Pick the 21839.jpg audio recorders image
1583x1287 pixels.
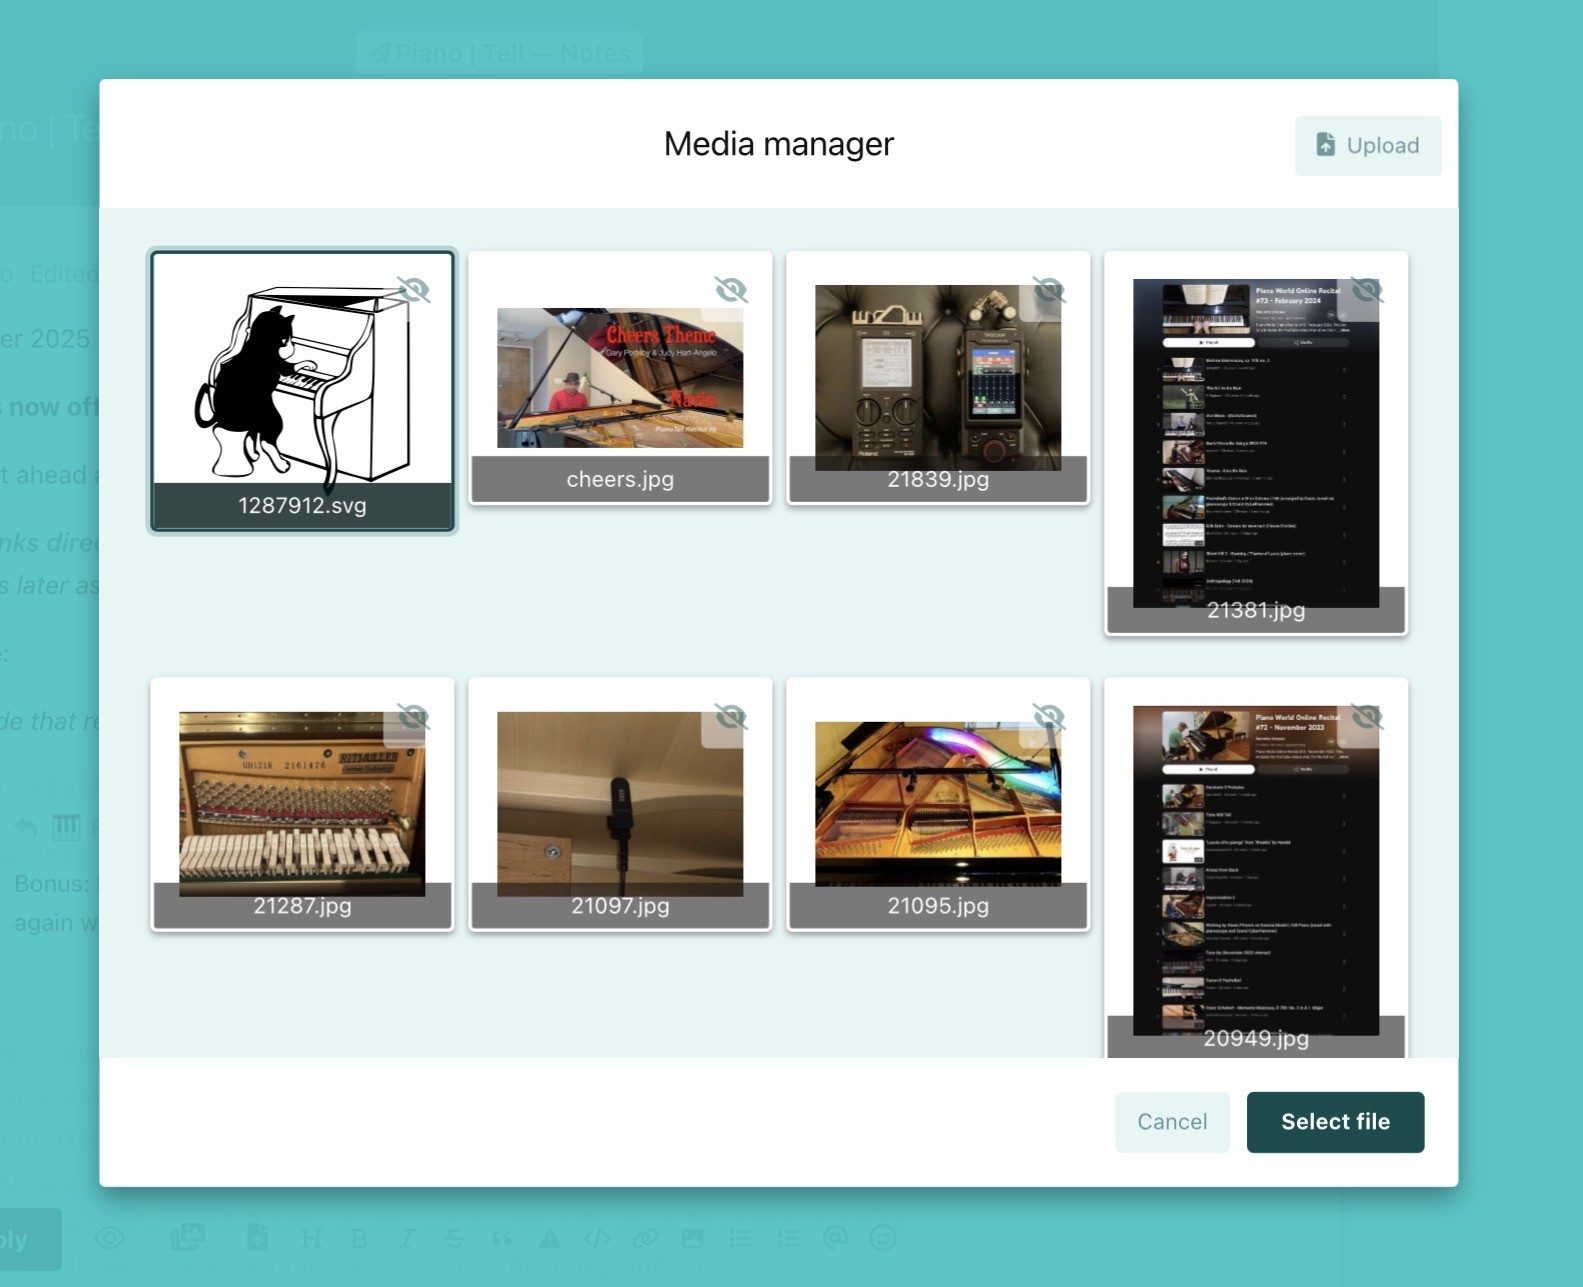937,378
